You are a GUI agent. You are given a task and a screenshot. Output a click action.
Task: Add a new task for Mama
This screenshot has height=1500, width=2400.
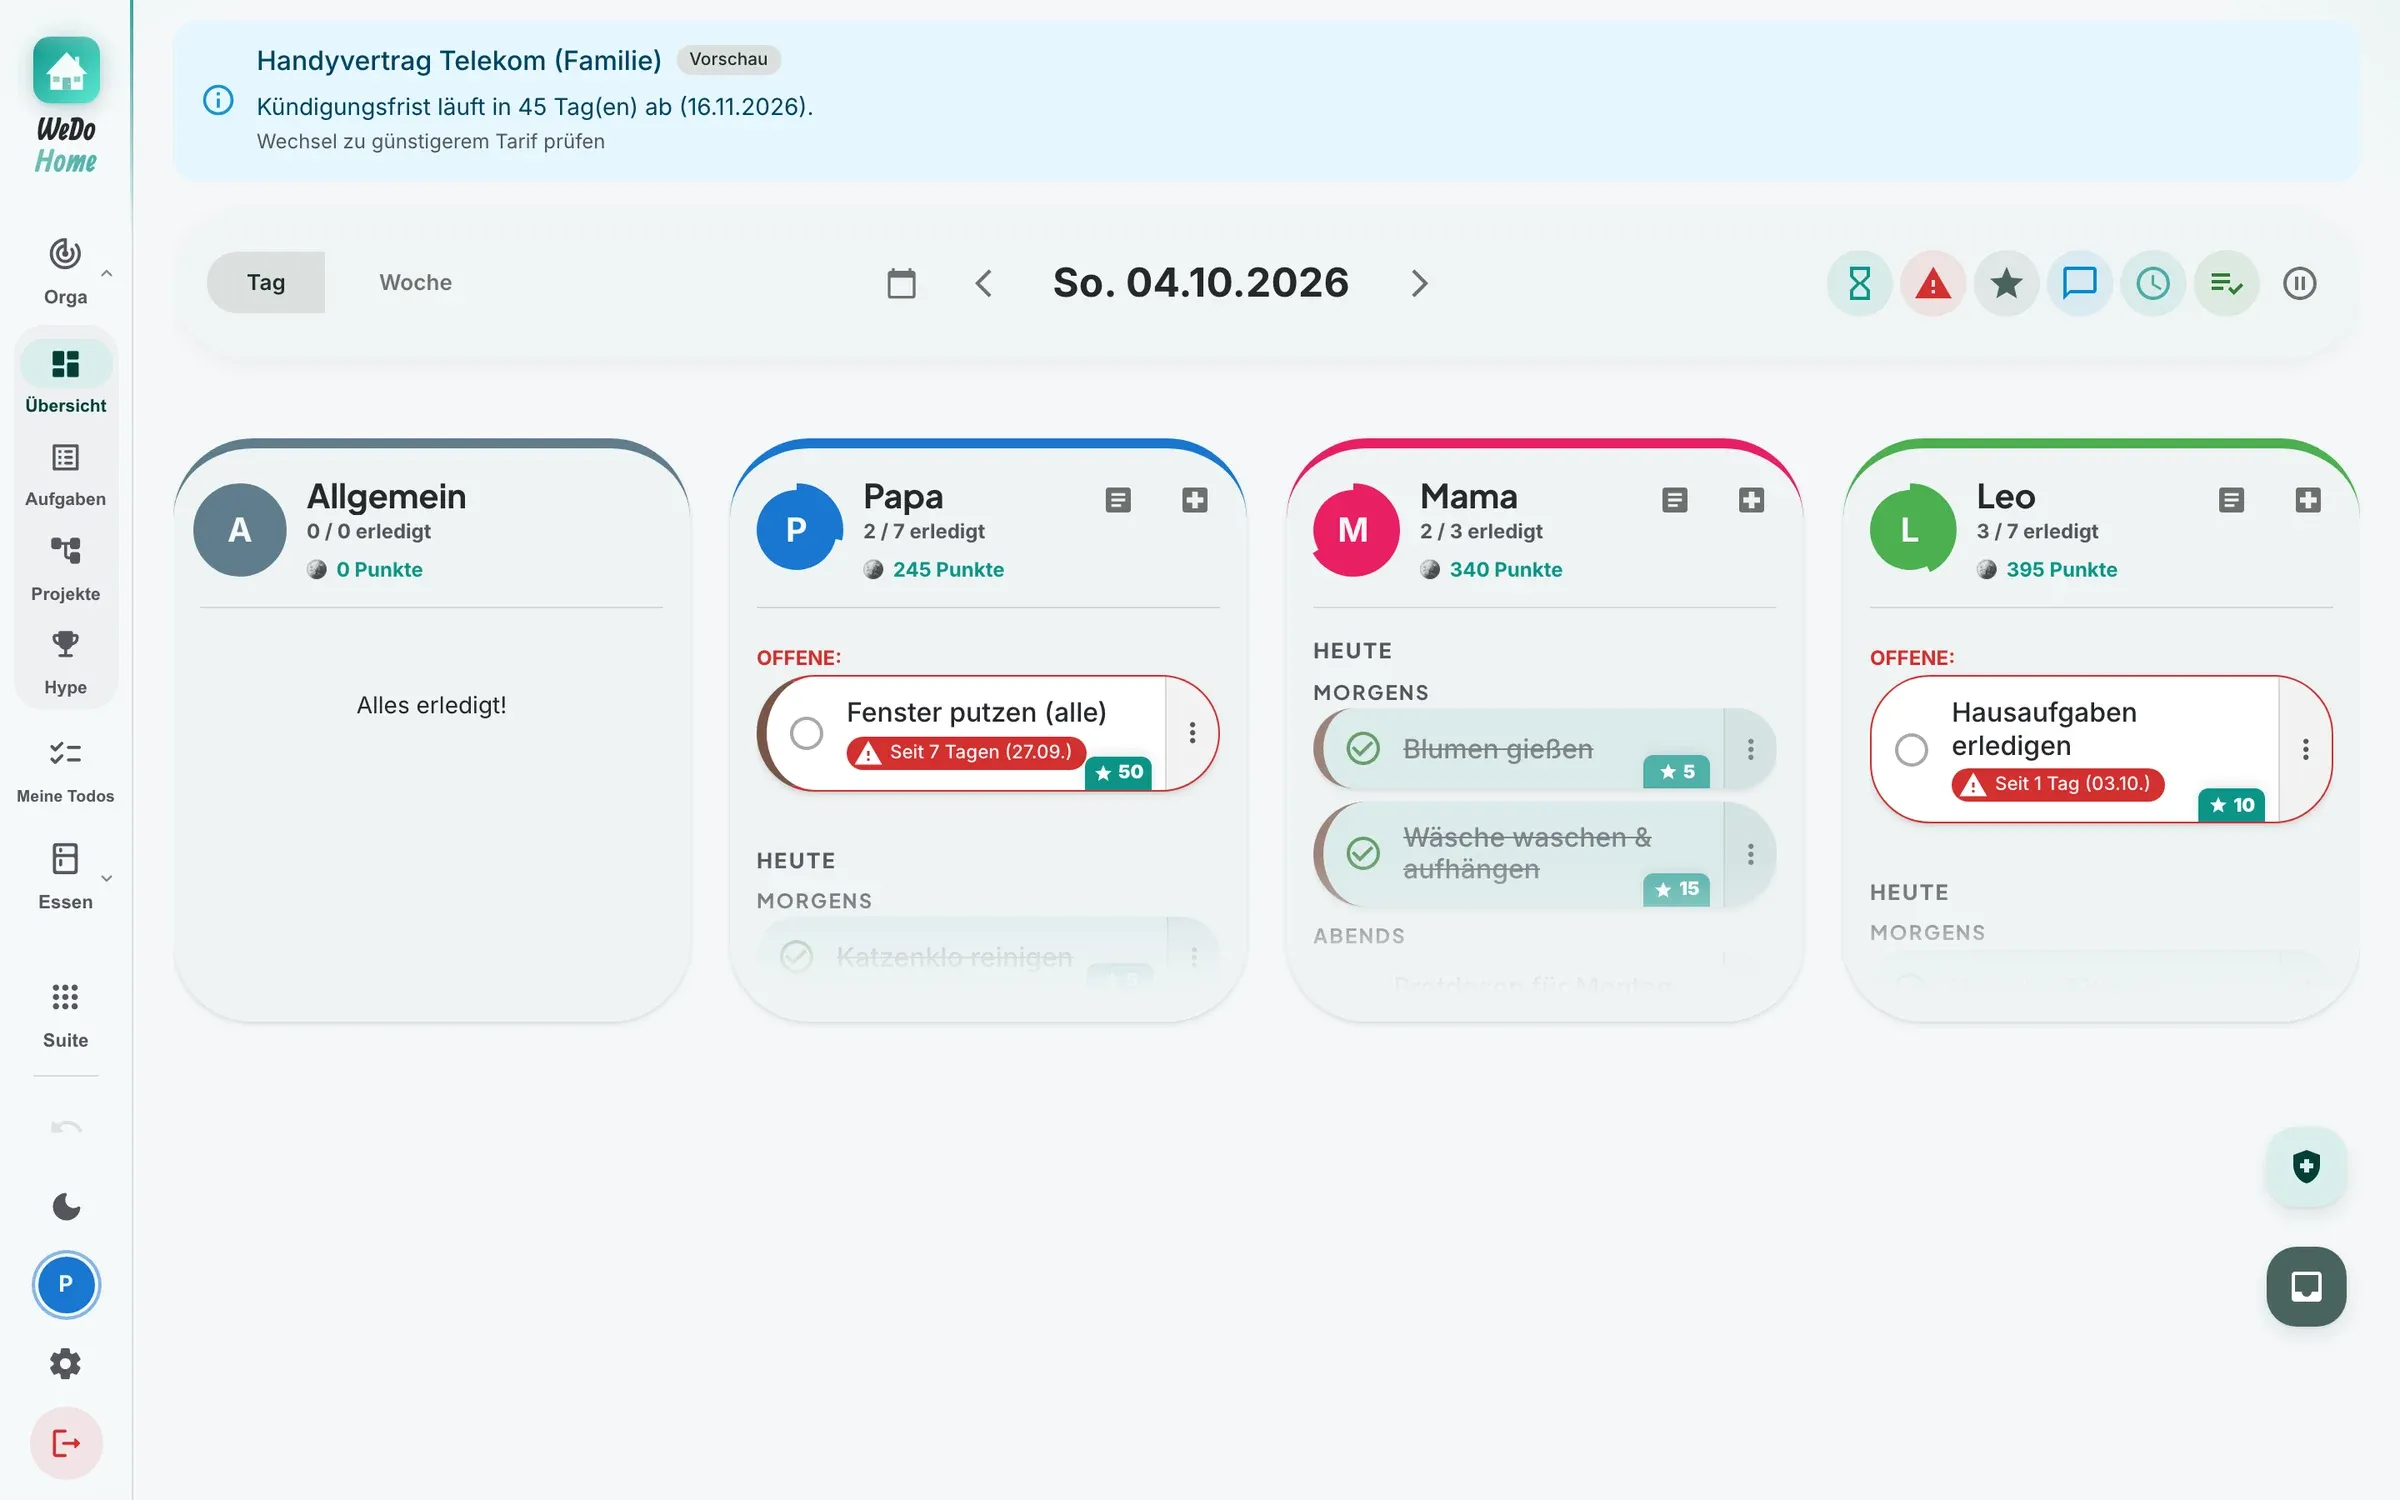[1751, 500]
